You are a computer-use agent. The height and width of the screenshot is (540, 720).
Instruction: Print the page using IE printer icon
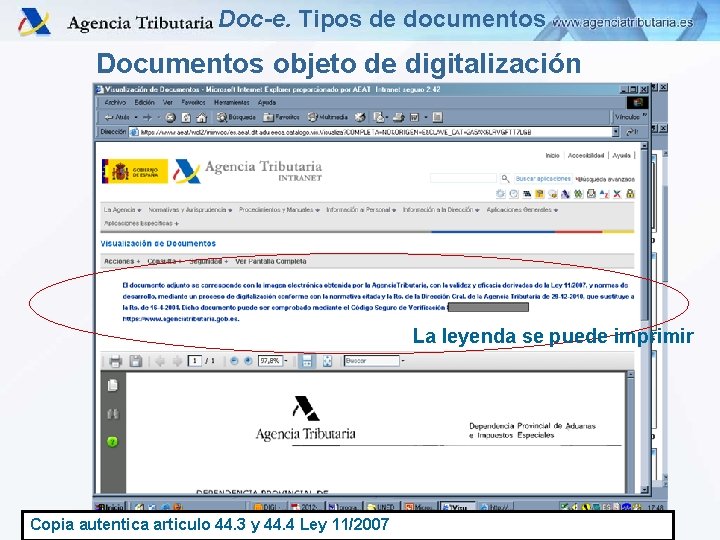click(x=398, y=118)
